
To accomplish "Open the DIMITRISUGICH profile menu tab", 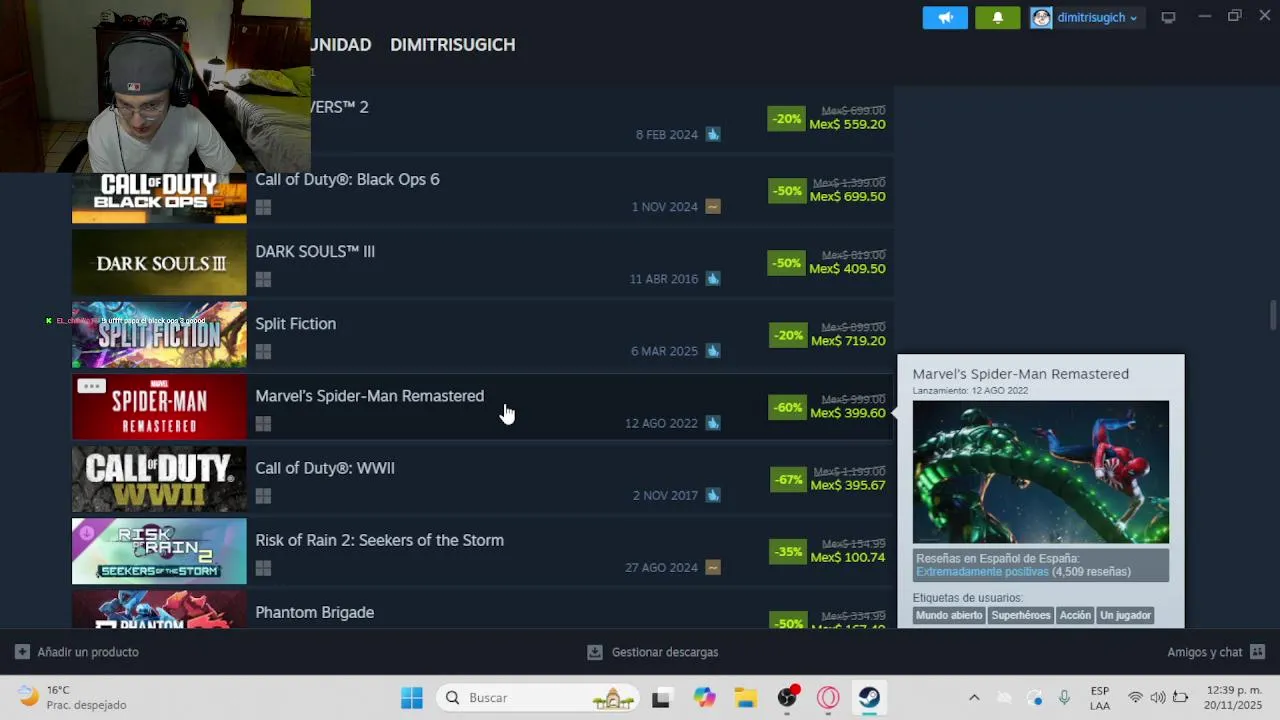I will click(x=453, y=45).
